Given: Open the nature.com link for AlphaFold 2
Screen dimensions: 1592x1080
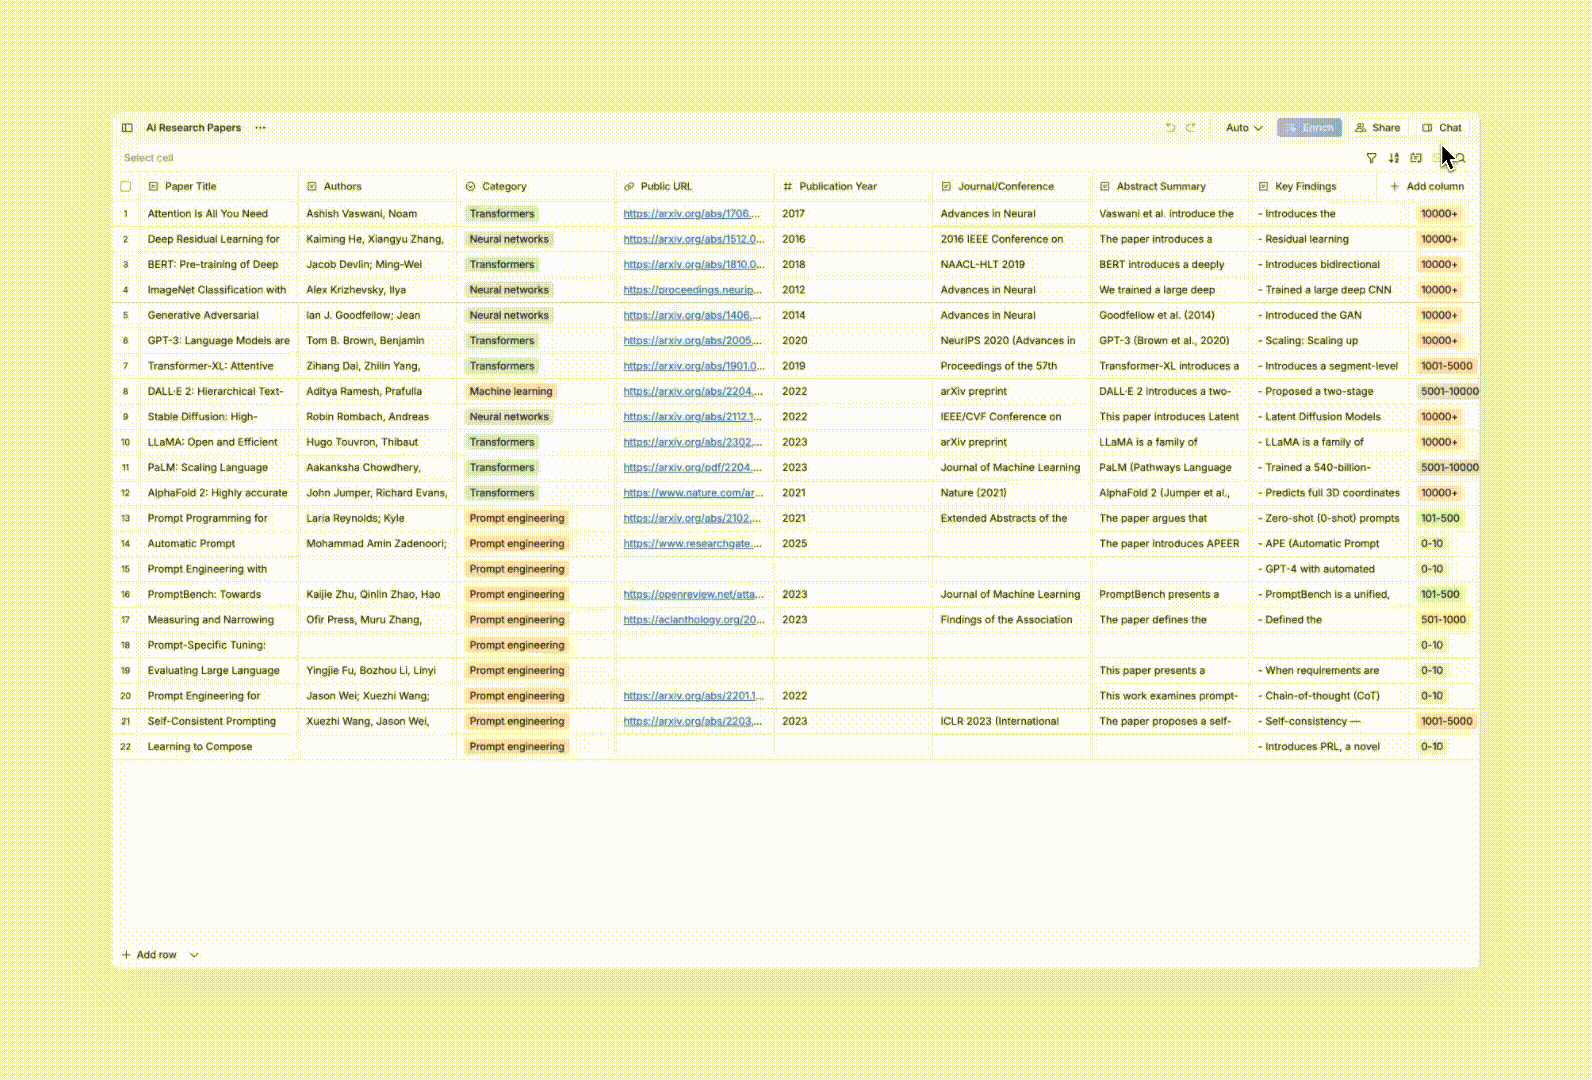Looking at the screenshot, I should click(693, 493).
